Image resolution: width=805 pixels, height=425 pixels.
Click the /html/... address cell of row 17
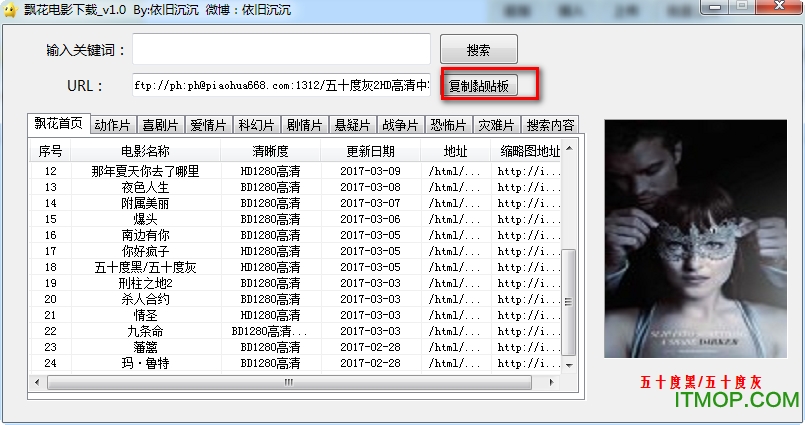coord(455,251)
